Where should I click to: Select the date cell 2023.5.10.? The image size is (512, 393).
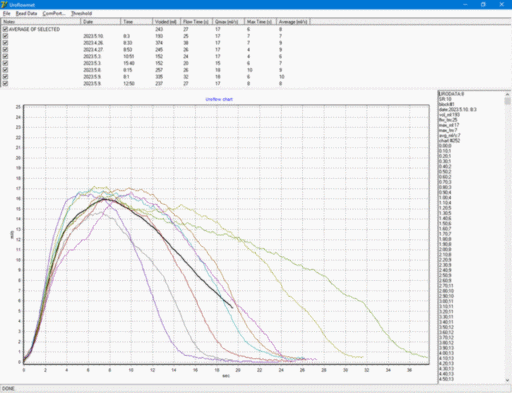point(93,36)
